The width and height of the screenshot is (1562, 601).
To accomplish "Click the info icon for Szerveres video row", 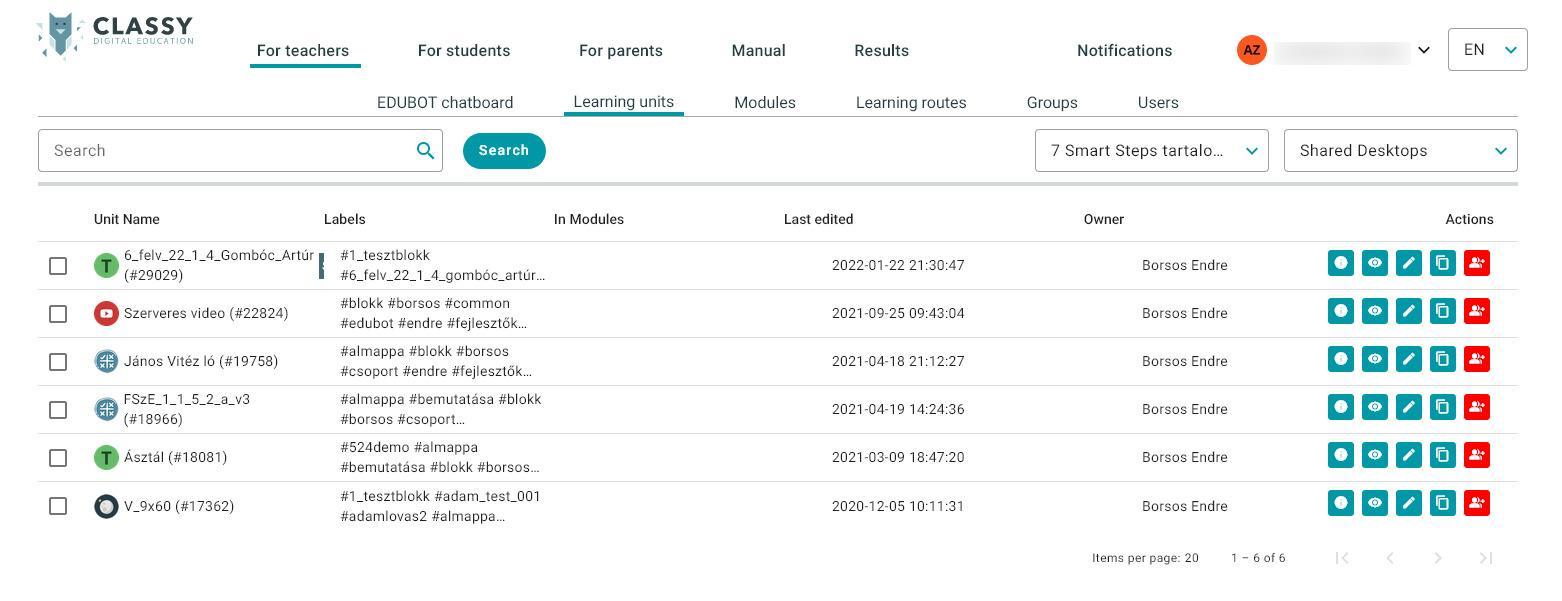I will [x=1340, y=311].
